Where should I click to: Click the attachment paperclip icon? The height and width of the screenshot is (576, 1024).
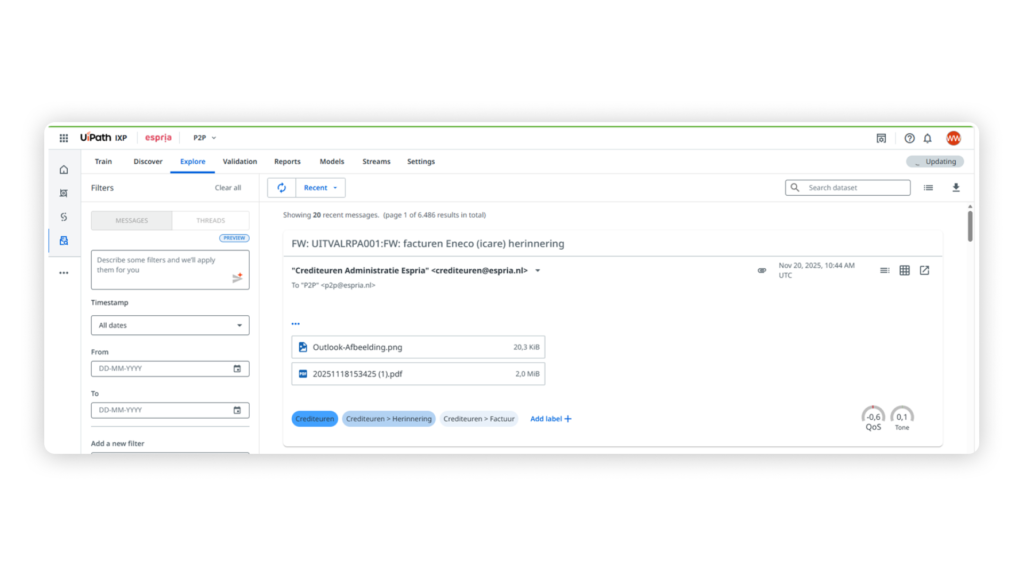click(762, 270)
